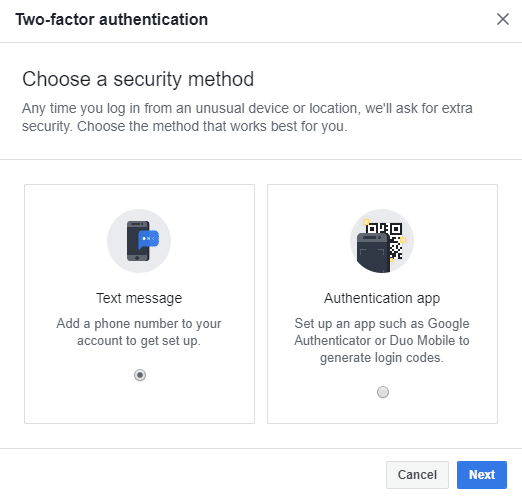Click the phone icon for Text message
Image resolution: width=522 pixels, height=498 pixels.
point(138,241)
